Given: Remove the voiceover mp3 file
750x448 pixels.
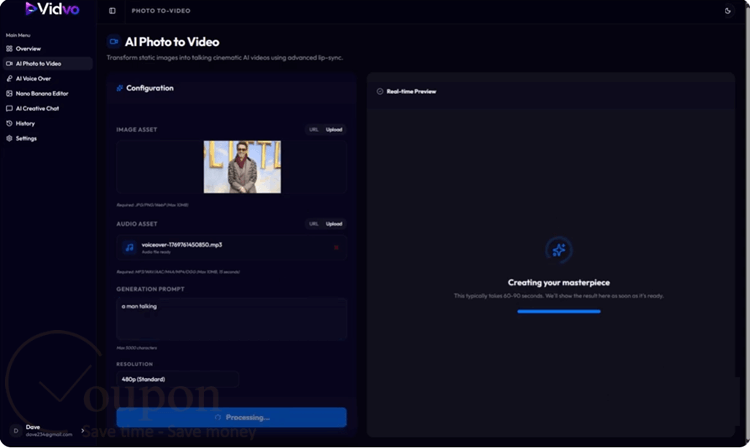Looking at the screenshot, I should (x=336, y=247).
